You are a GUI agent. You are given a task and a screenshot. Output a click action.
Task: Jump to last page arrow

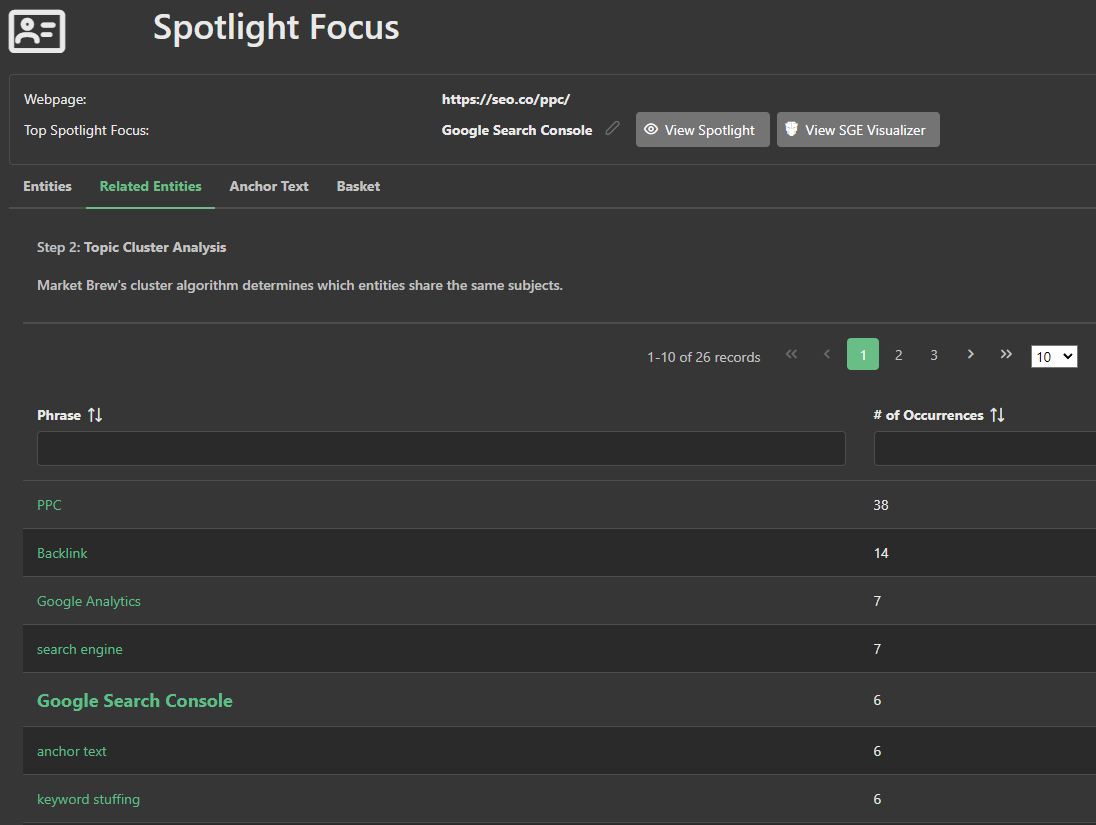tap(1006, 355)
